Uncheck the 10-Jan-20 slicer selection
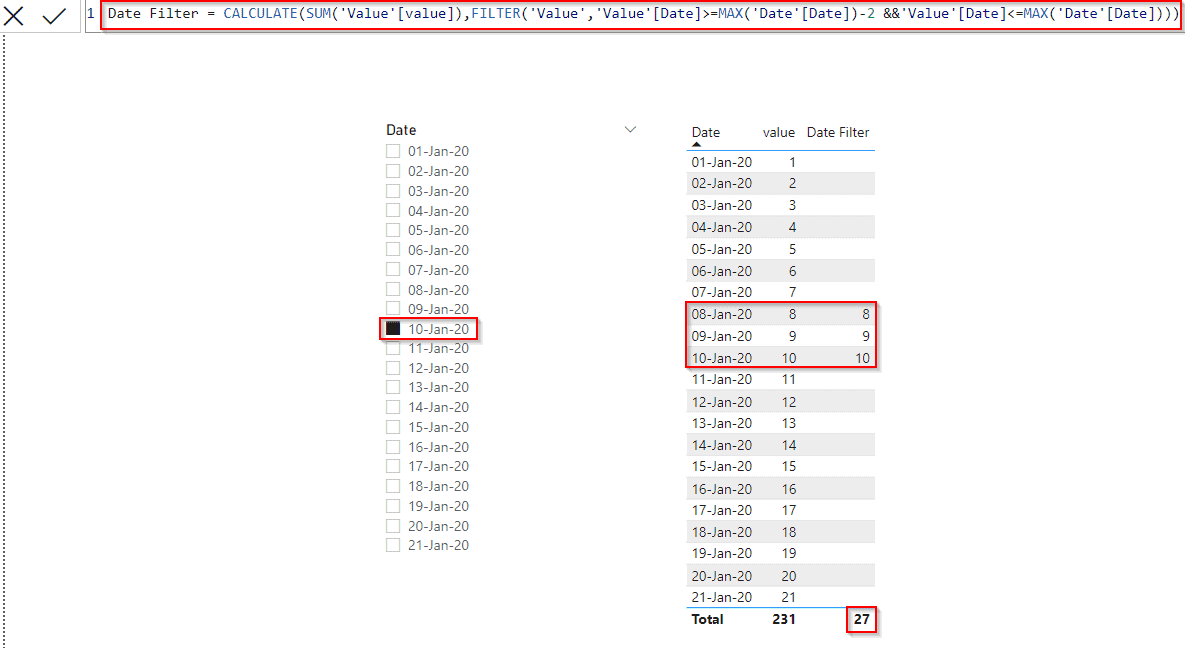Viewport: 1185px width, 648px height. pyautogui.click(x=393, y=328)
